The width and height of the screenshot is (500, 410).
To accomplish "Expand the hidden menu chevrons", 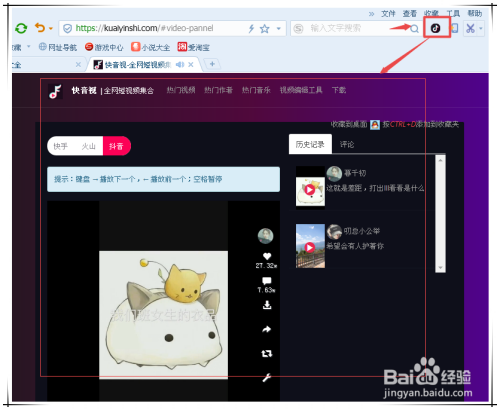I will (x=371, y=14).
